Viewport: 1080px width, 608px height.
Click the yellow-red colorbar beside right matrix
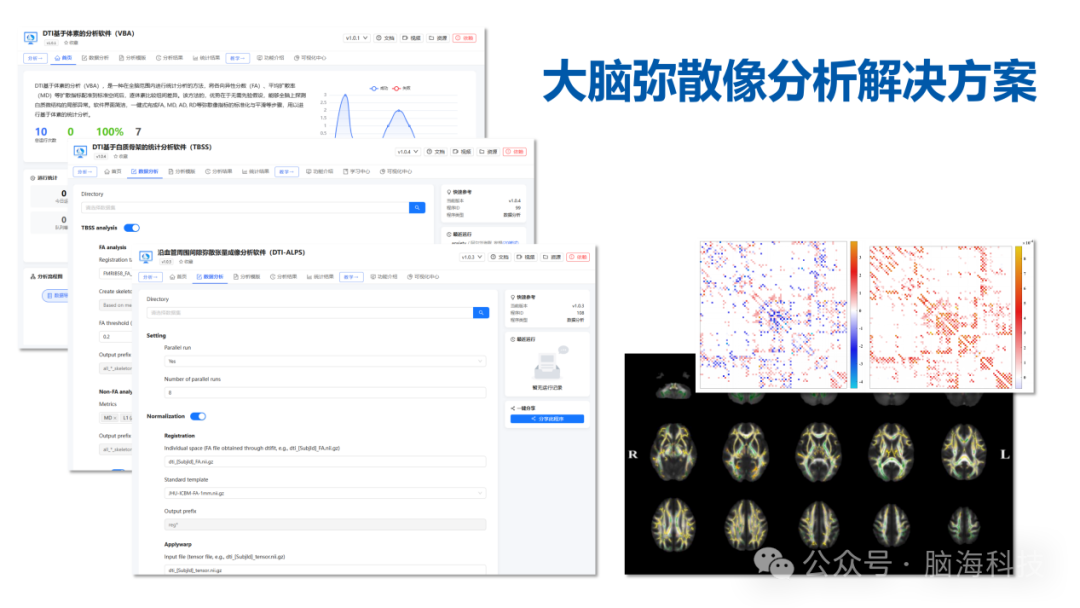(1019, 317)
